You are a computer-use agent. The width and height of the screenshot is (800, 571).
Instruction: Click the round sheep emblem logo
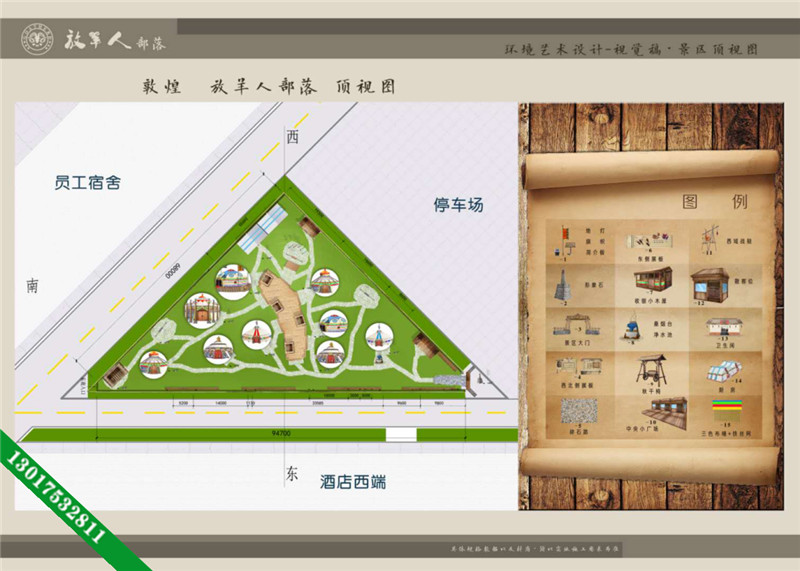click(37, 39)
